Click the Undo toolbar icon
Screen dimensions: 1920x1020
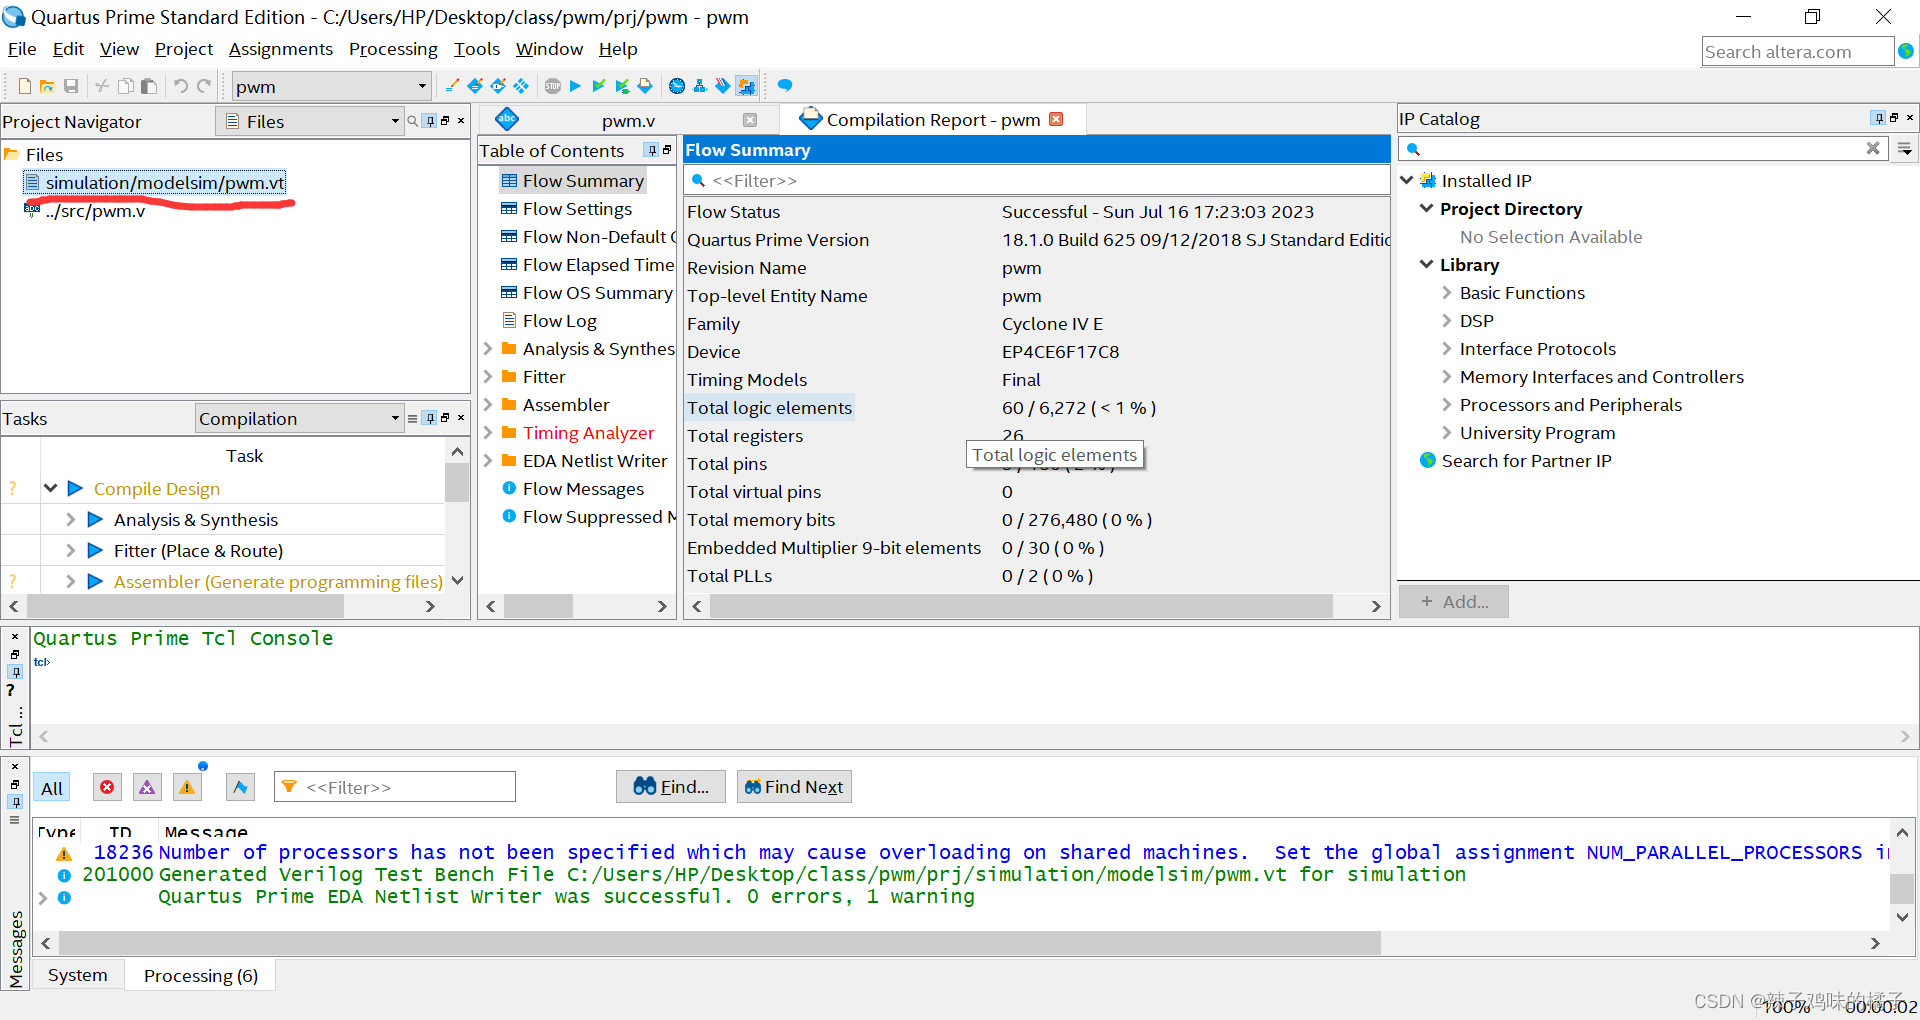pos(181,86)
